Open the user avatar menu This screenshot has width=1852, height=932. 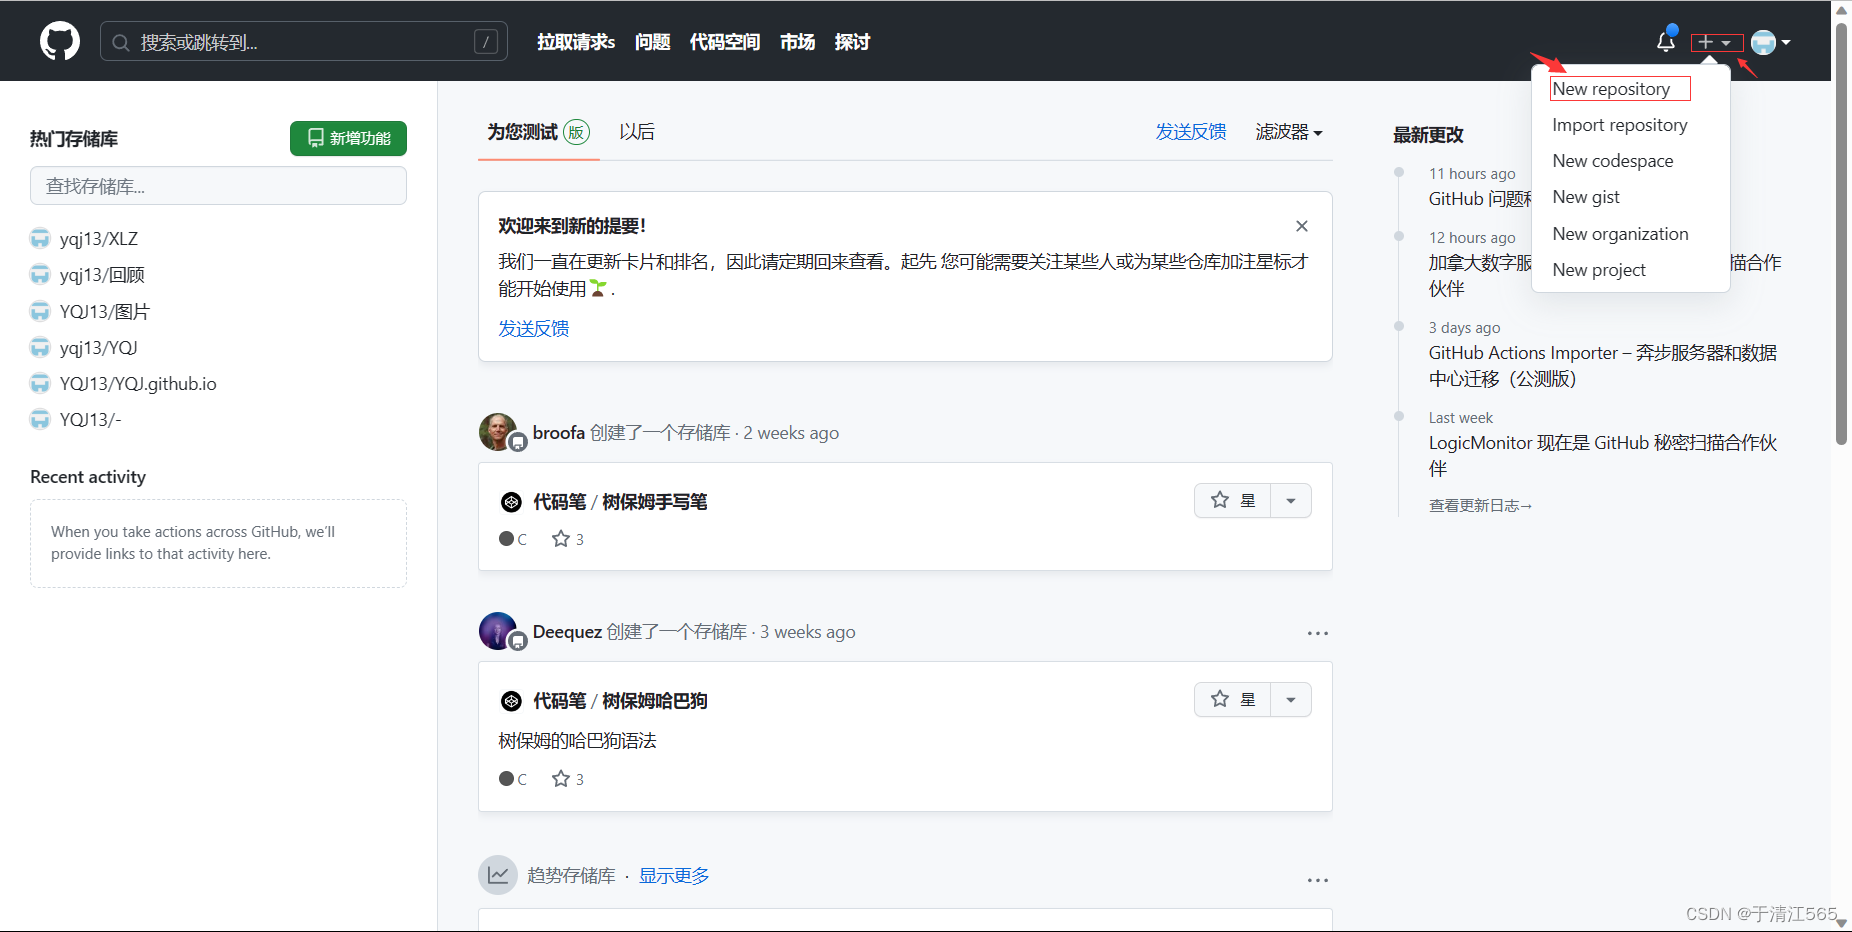[x=1770, y=42]
